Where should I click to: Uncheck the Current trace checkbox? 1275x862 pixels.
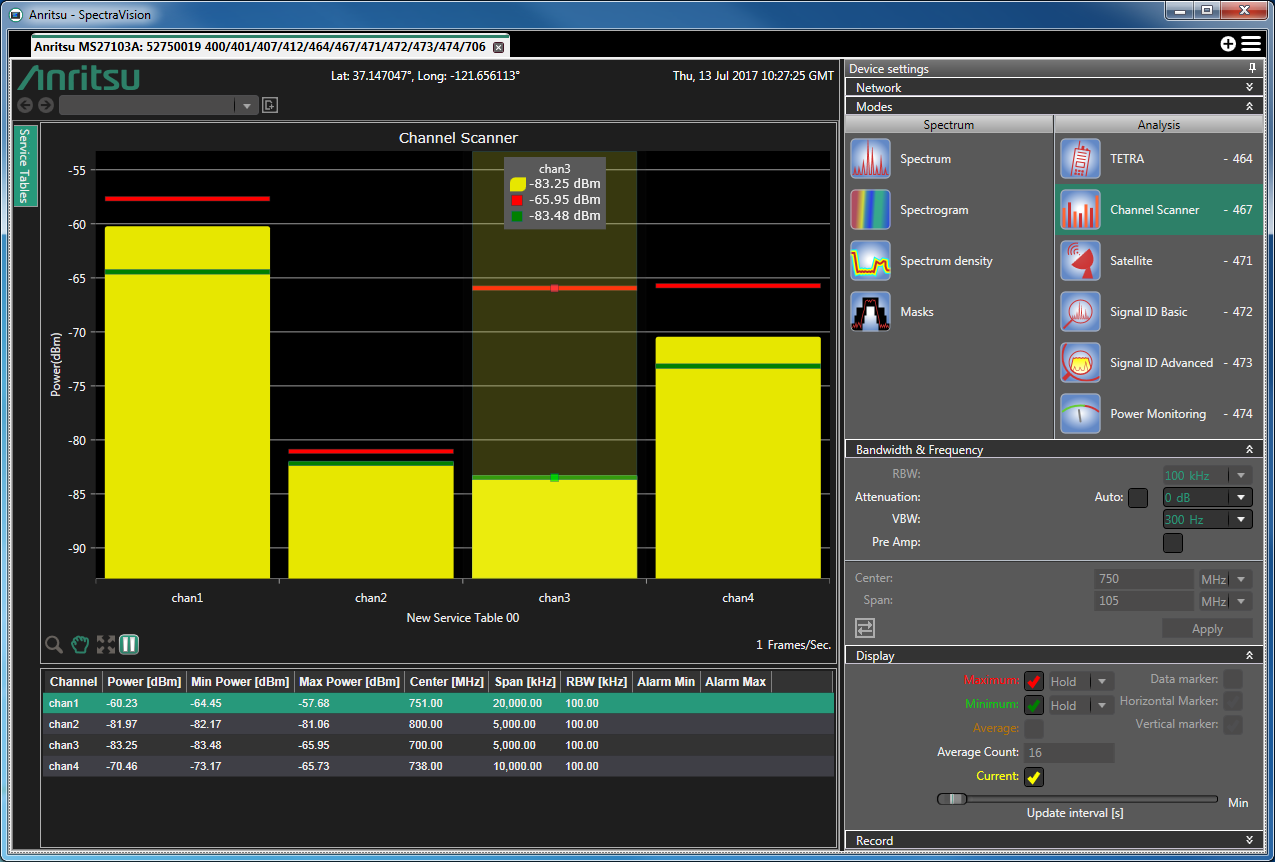[x=1033, y=776]
